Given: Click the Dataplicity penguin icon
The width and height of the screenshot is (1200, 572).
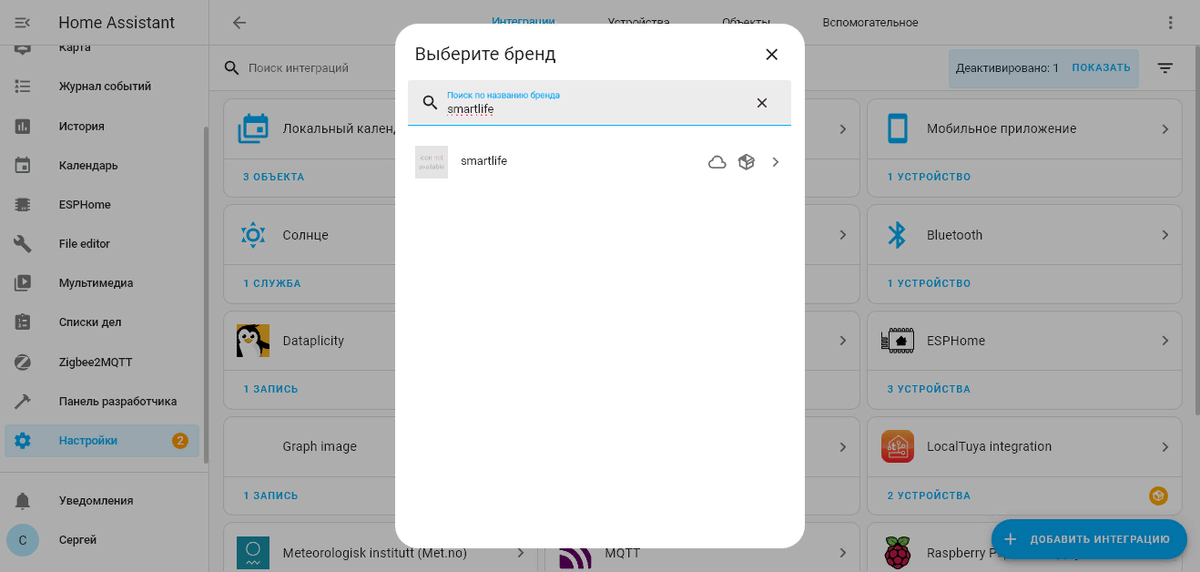Looking at the screenshot, I should pyautogui.click(x=253, y=341).
